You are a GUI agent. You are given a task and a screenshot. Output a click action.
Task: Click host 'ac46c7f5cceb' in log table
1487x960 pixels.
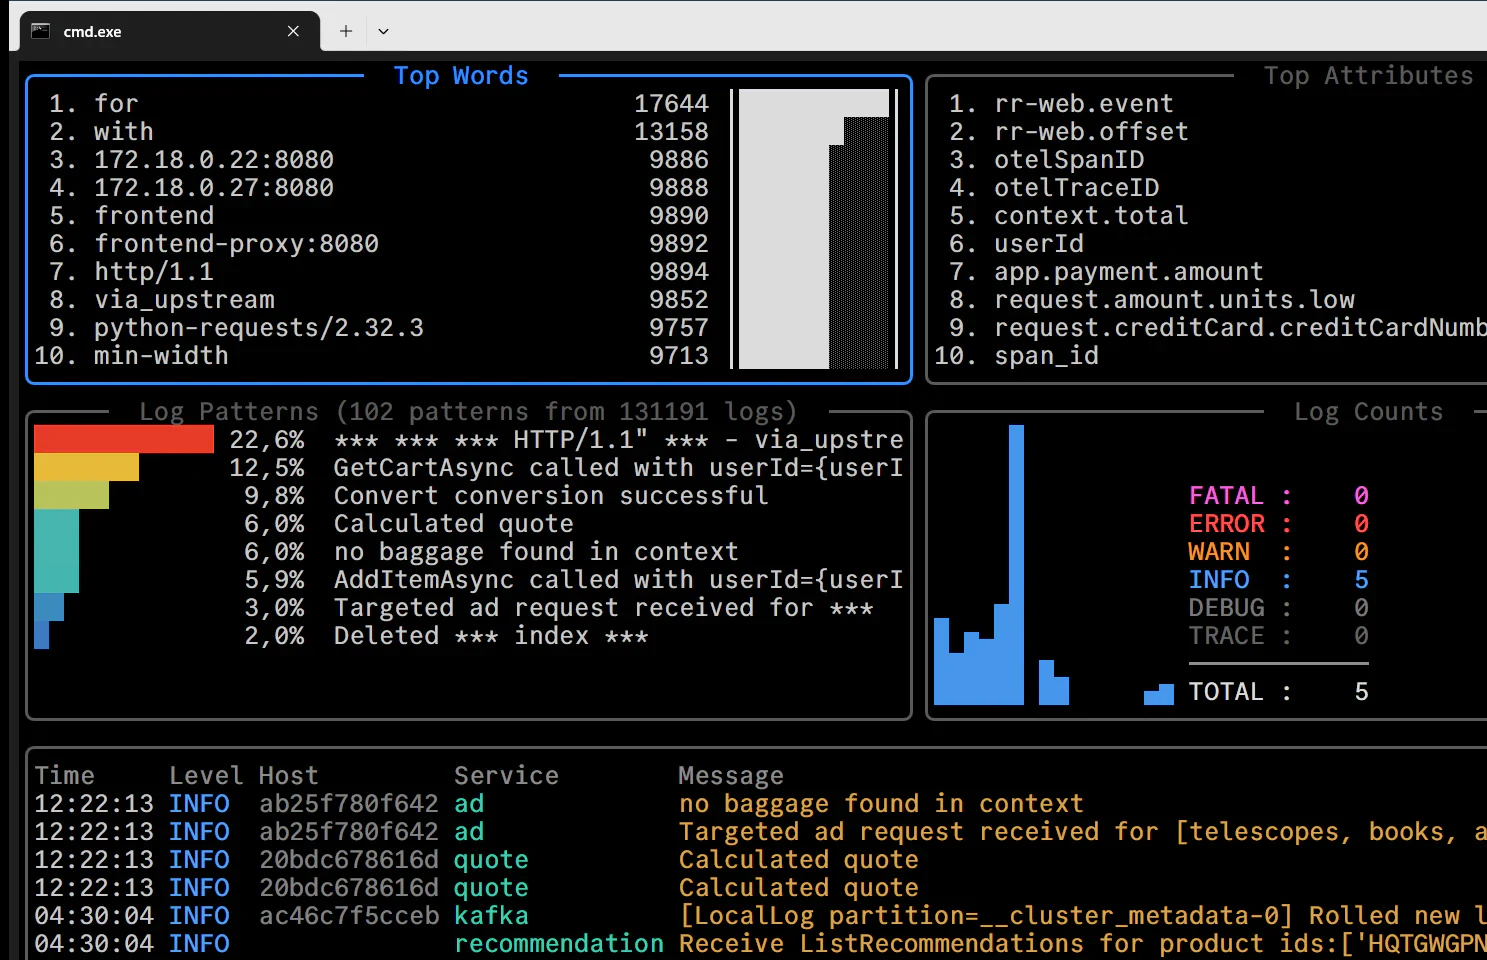pyautogui.click(x=349, y=916)
